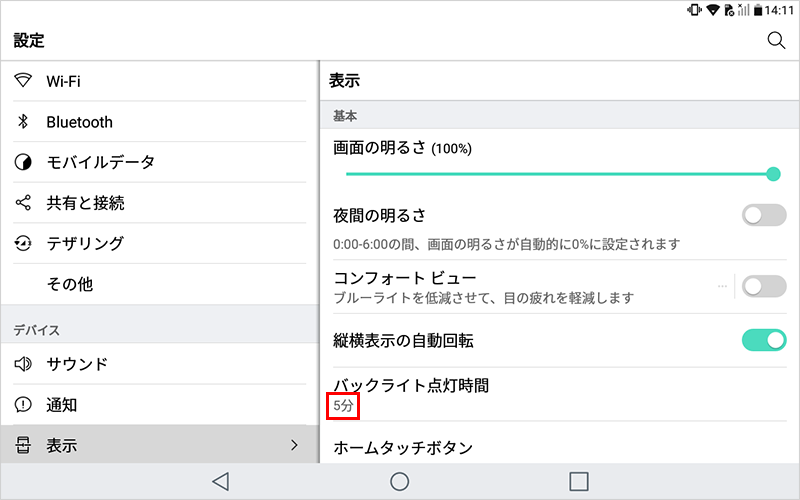The width and height of the screenshot is (800, 500).
Task: Tap the sound speaker icon
Action: [23, 364]
